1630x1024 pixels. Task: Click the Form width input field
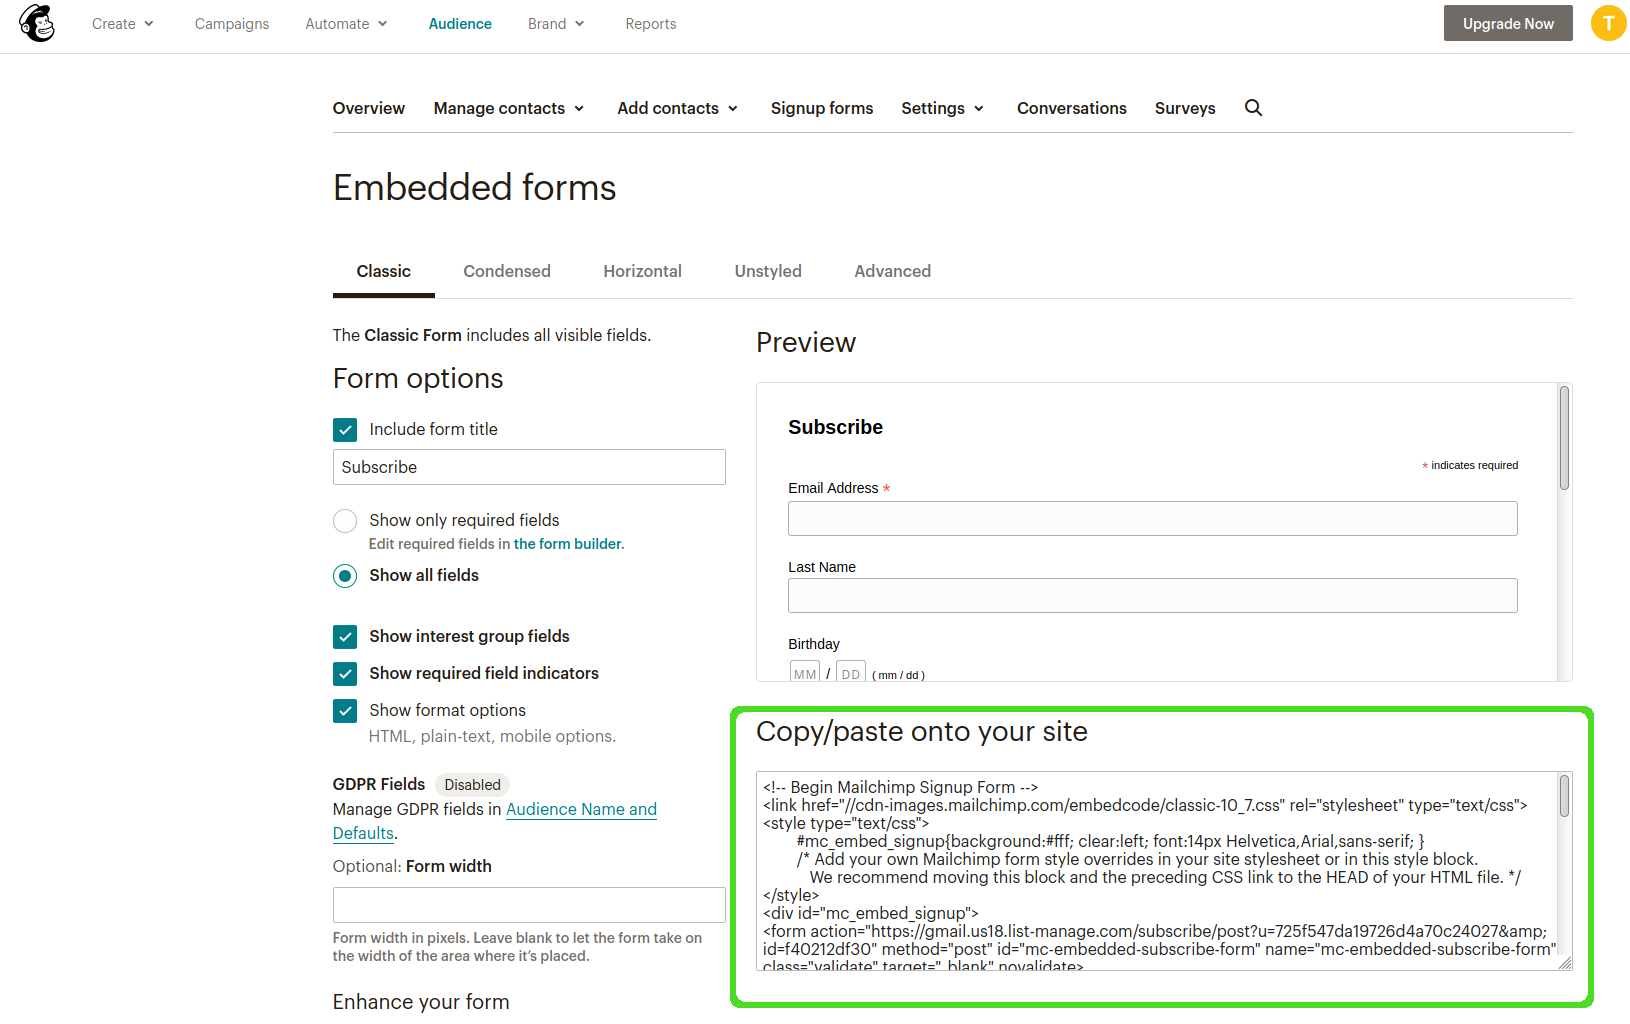tap(529, 905)
